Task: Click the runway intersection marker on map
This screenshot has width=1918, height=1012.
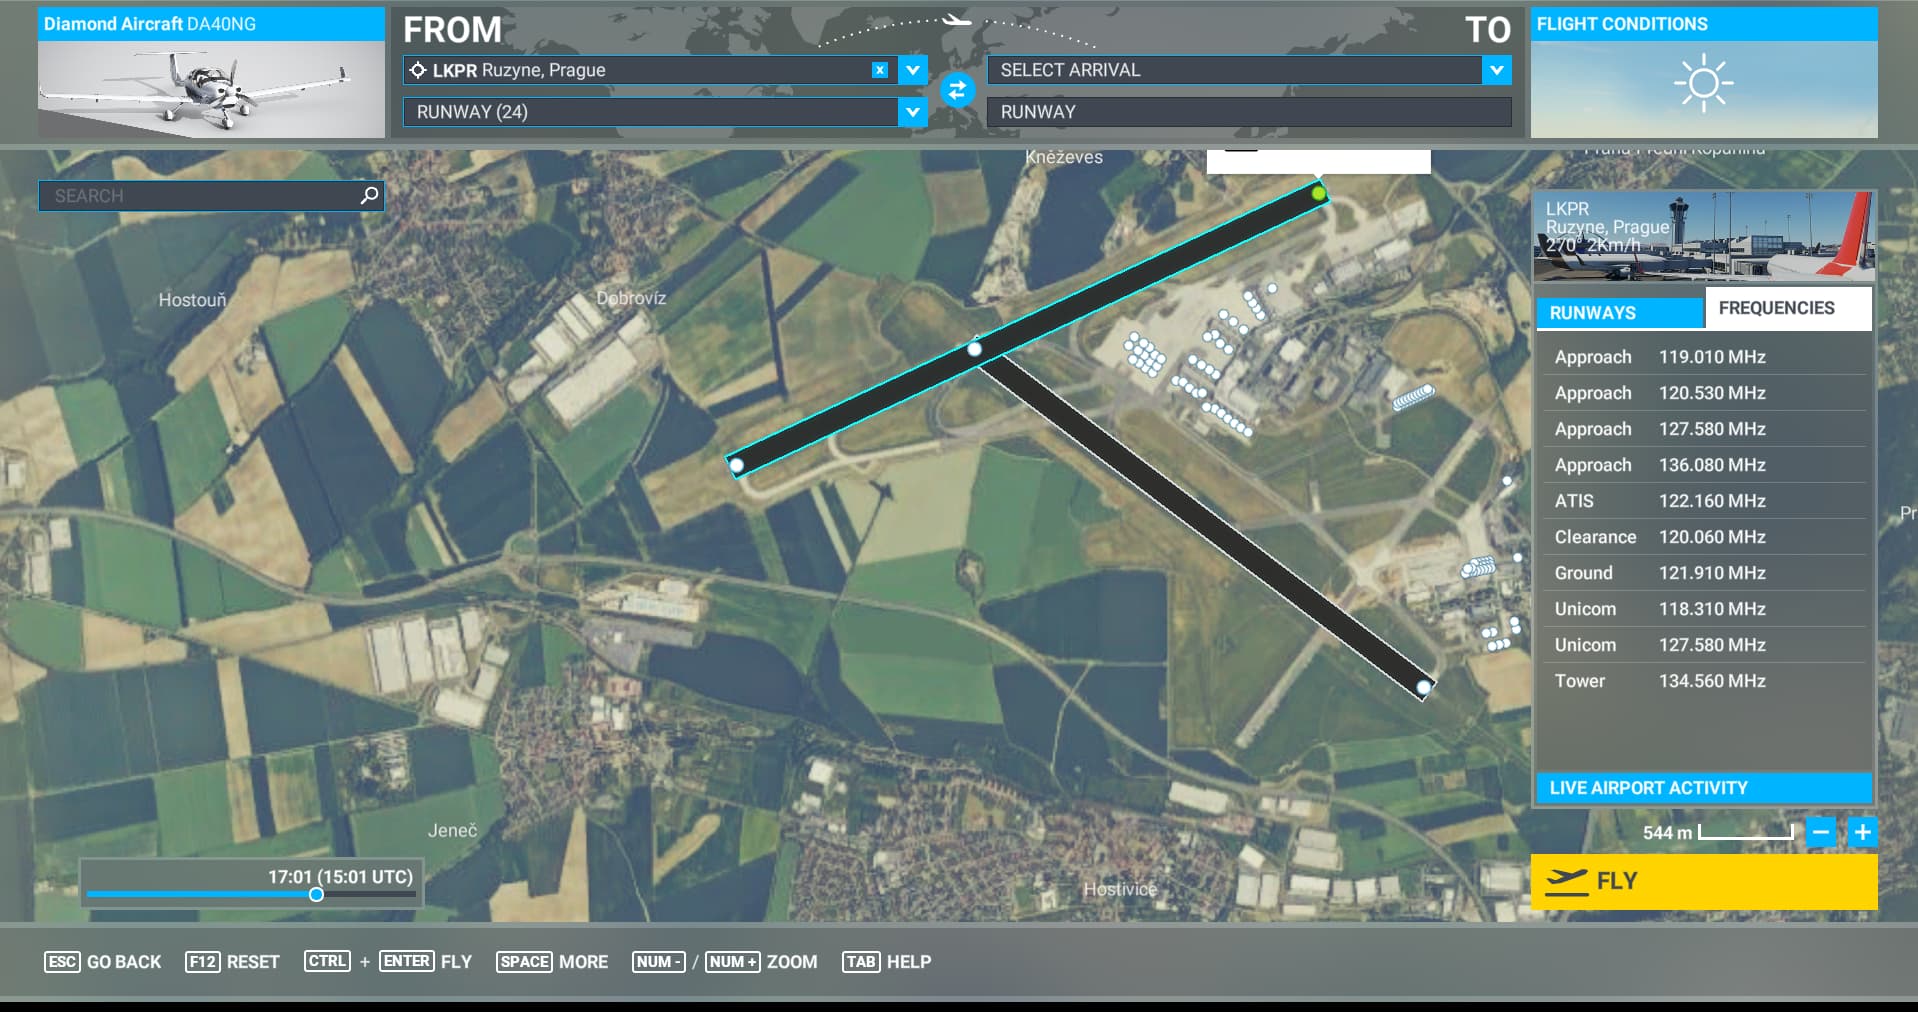Action: [x=975, y=349]
